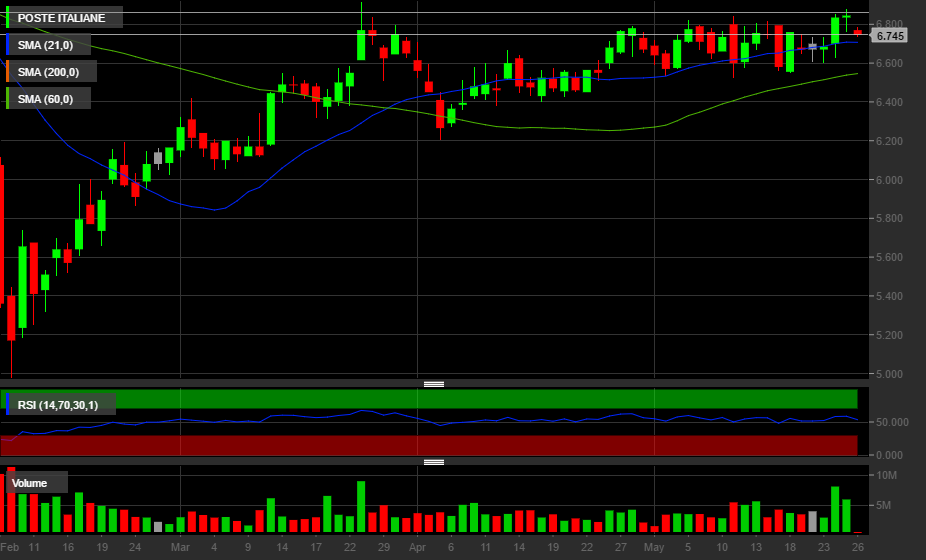Screen dimensions: 926x560
Task: Click the 10M volume axis label
Action: tap(886, 475)
